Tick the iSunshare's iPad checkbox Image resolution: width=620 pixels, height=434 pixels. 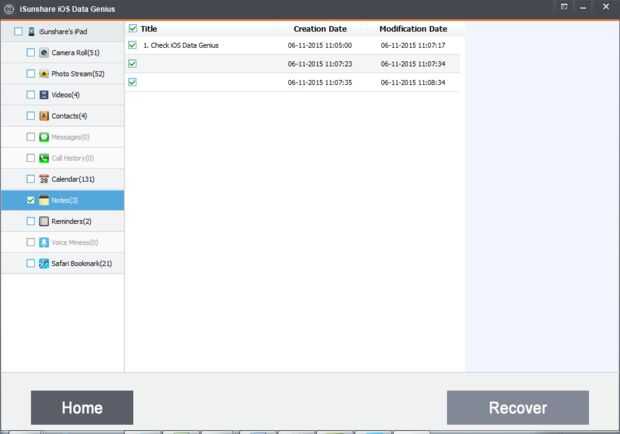(x=18, y=31)
